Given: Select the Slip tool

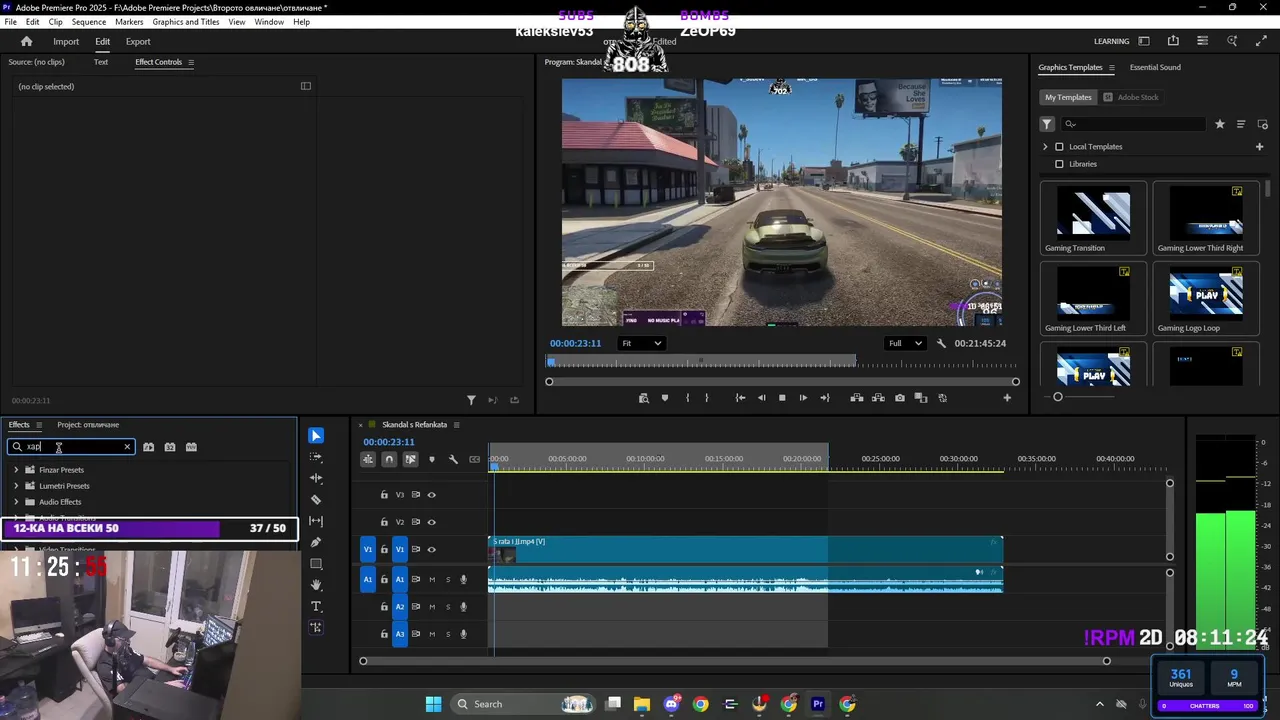Looking at the screenshot, I should click(x=316, y=521).
